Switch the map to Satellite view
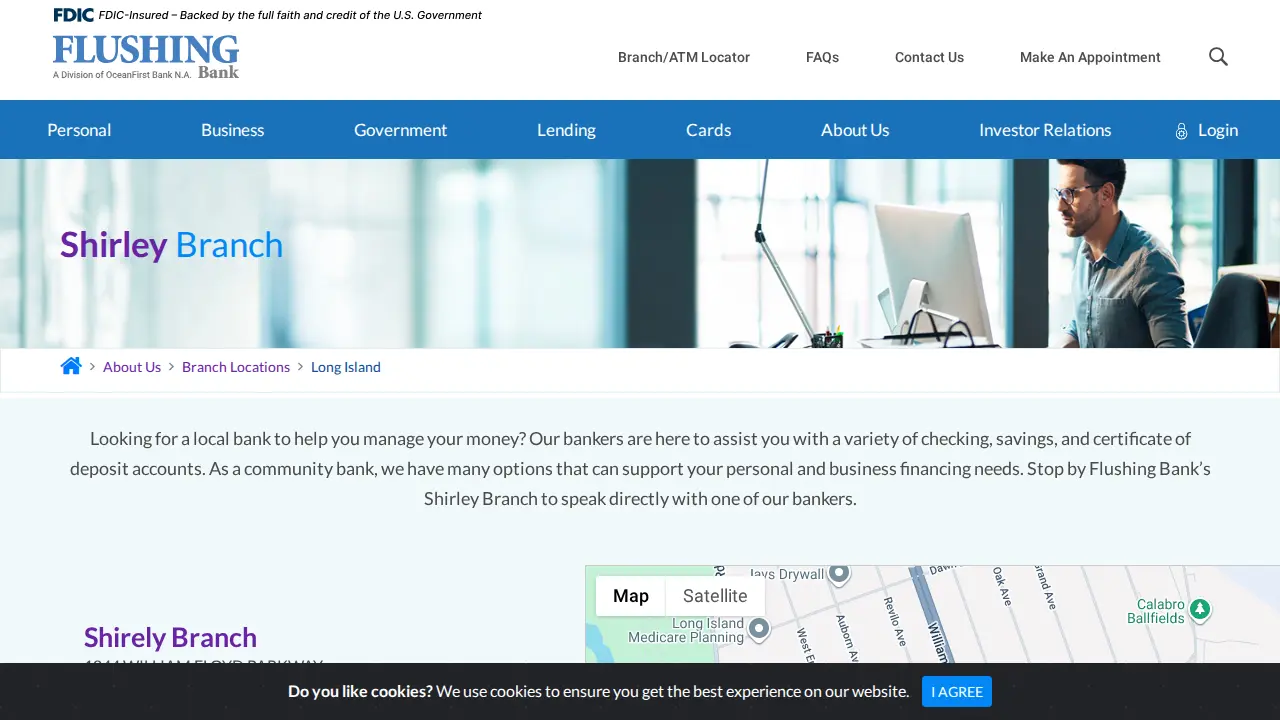The image size is (1280, 720). click(715, 596)
